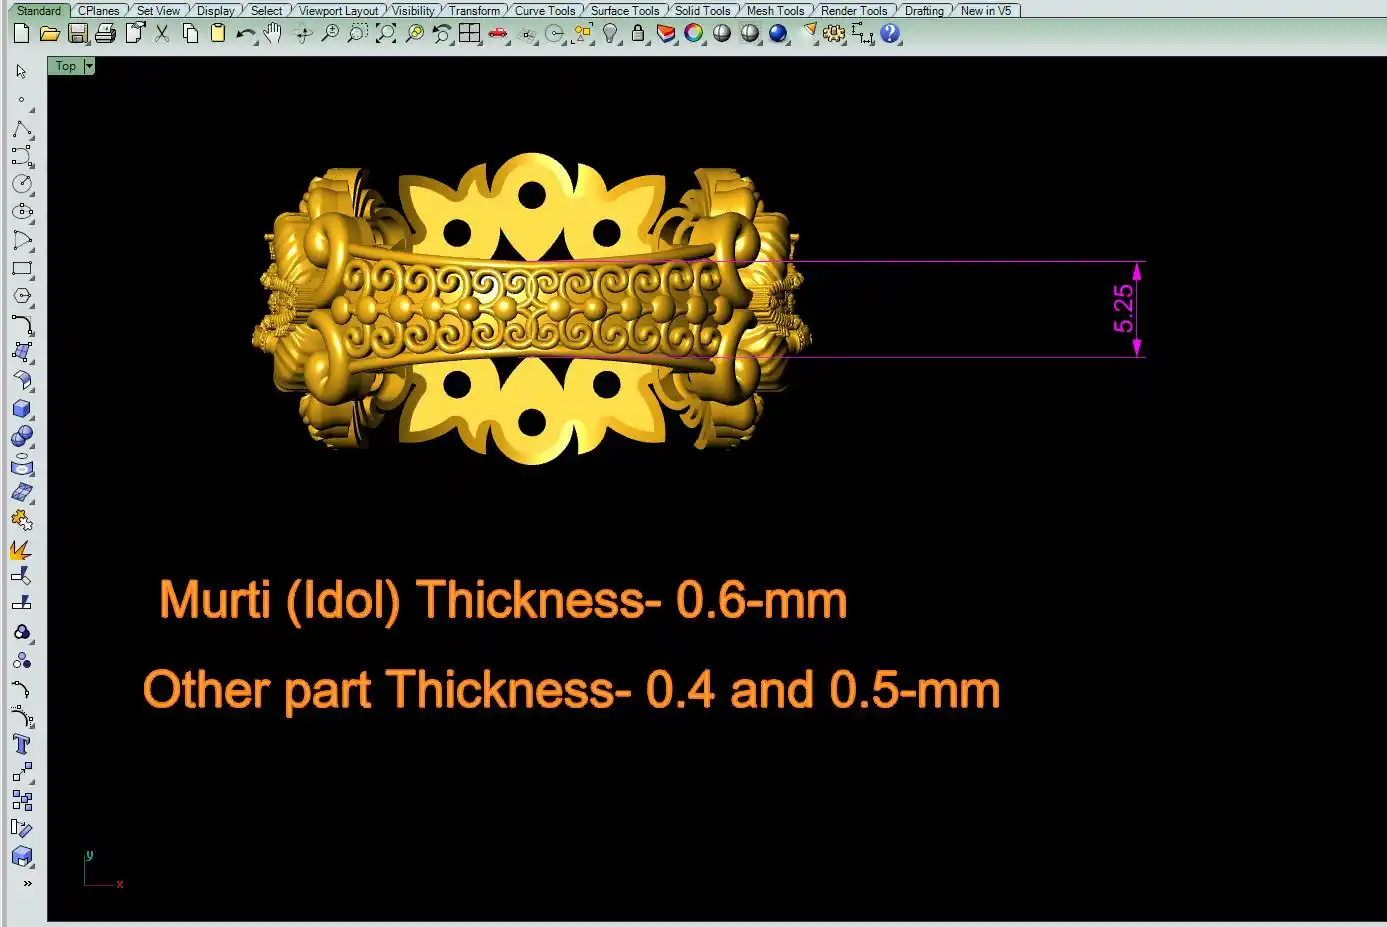Select the Polyline tool in left toolbar
Screen dimensions: 1387x927
[21, 130]
